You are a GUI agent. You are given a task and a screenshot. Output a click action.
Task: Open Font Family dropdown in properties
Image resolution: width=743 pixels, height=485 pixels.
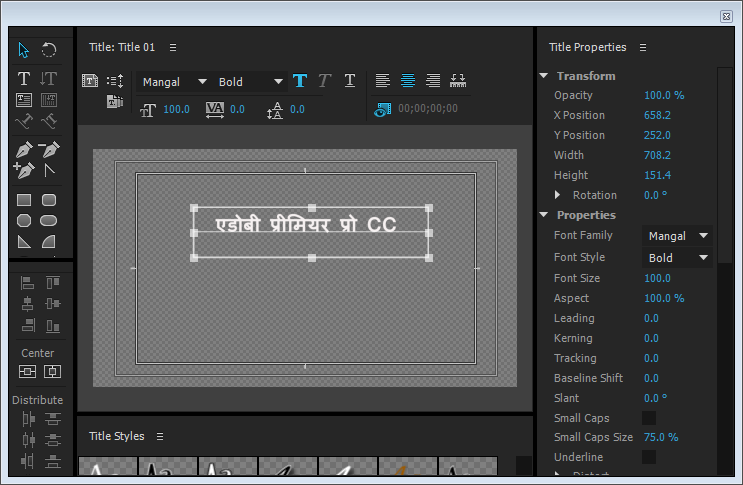pos(677,235)
